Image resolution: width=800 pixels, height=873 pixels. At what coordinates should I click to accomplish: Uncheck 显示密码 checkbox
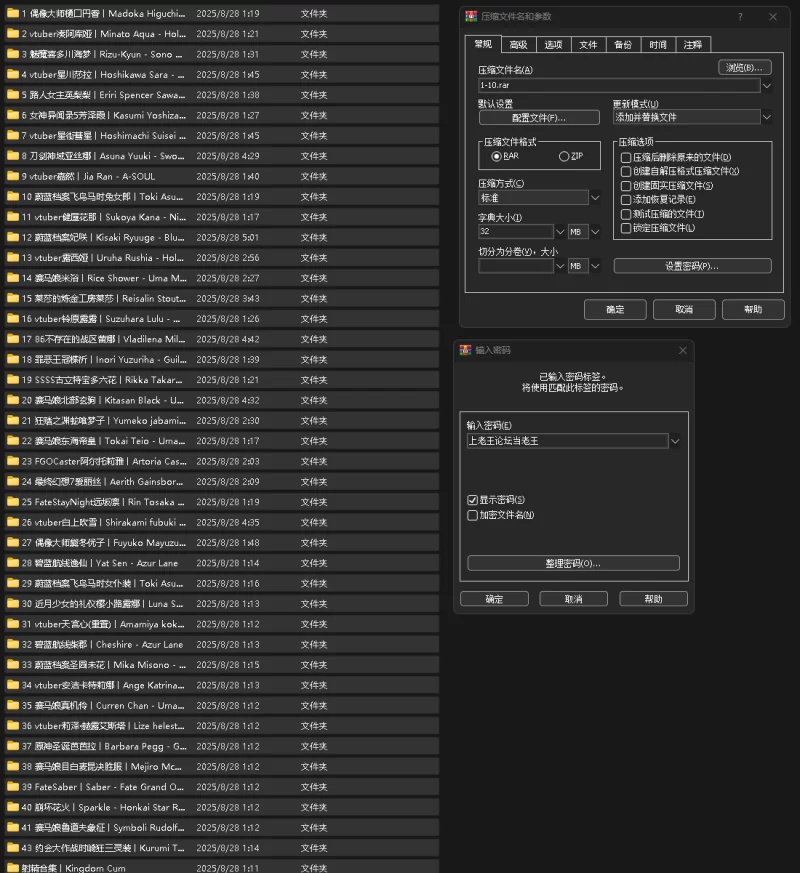click(473, 500)
